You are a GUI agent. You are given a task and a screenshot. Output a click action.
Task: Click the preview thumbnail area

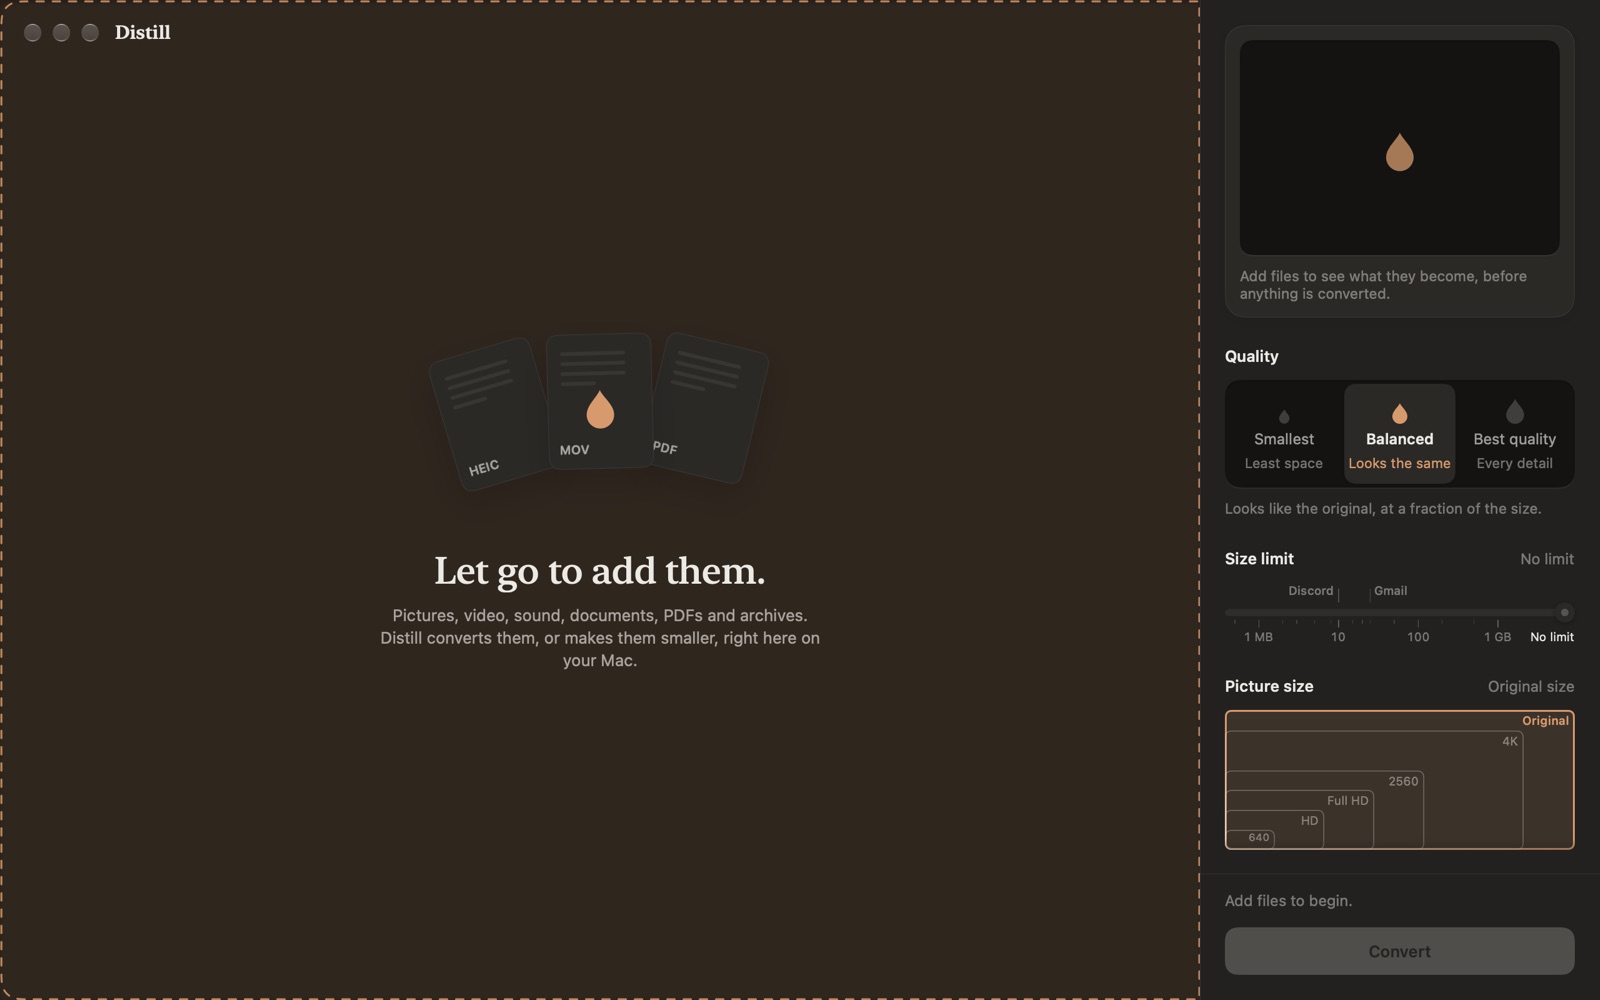(1399, 147)
